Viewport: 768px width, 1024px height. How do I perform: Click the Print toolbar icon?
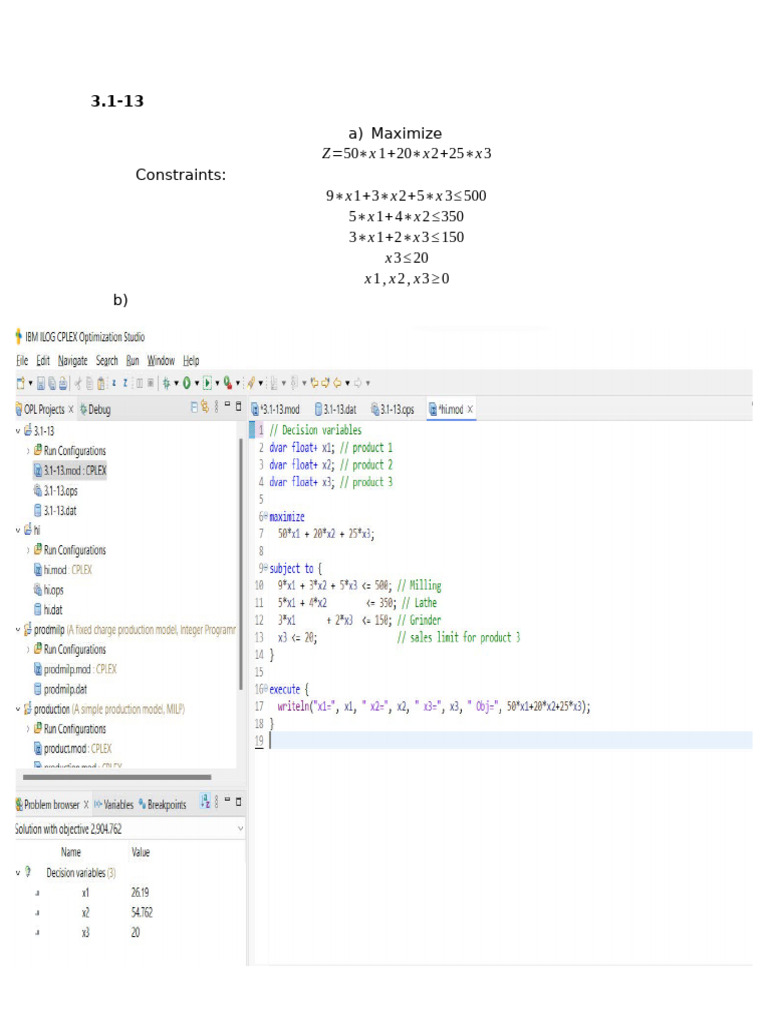point(63,383)
